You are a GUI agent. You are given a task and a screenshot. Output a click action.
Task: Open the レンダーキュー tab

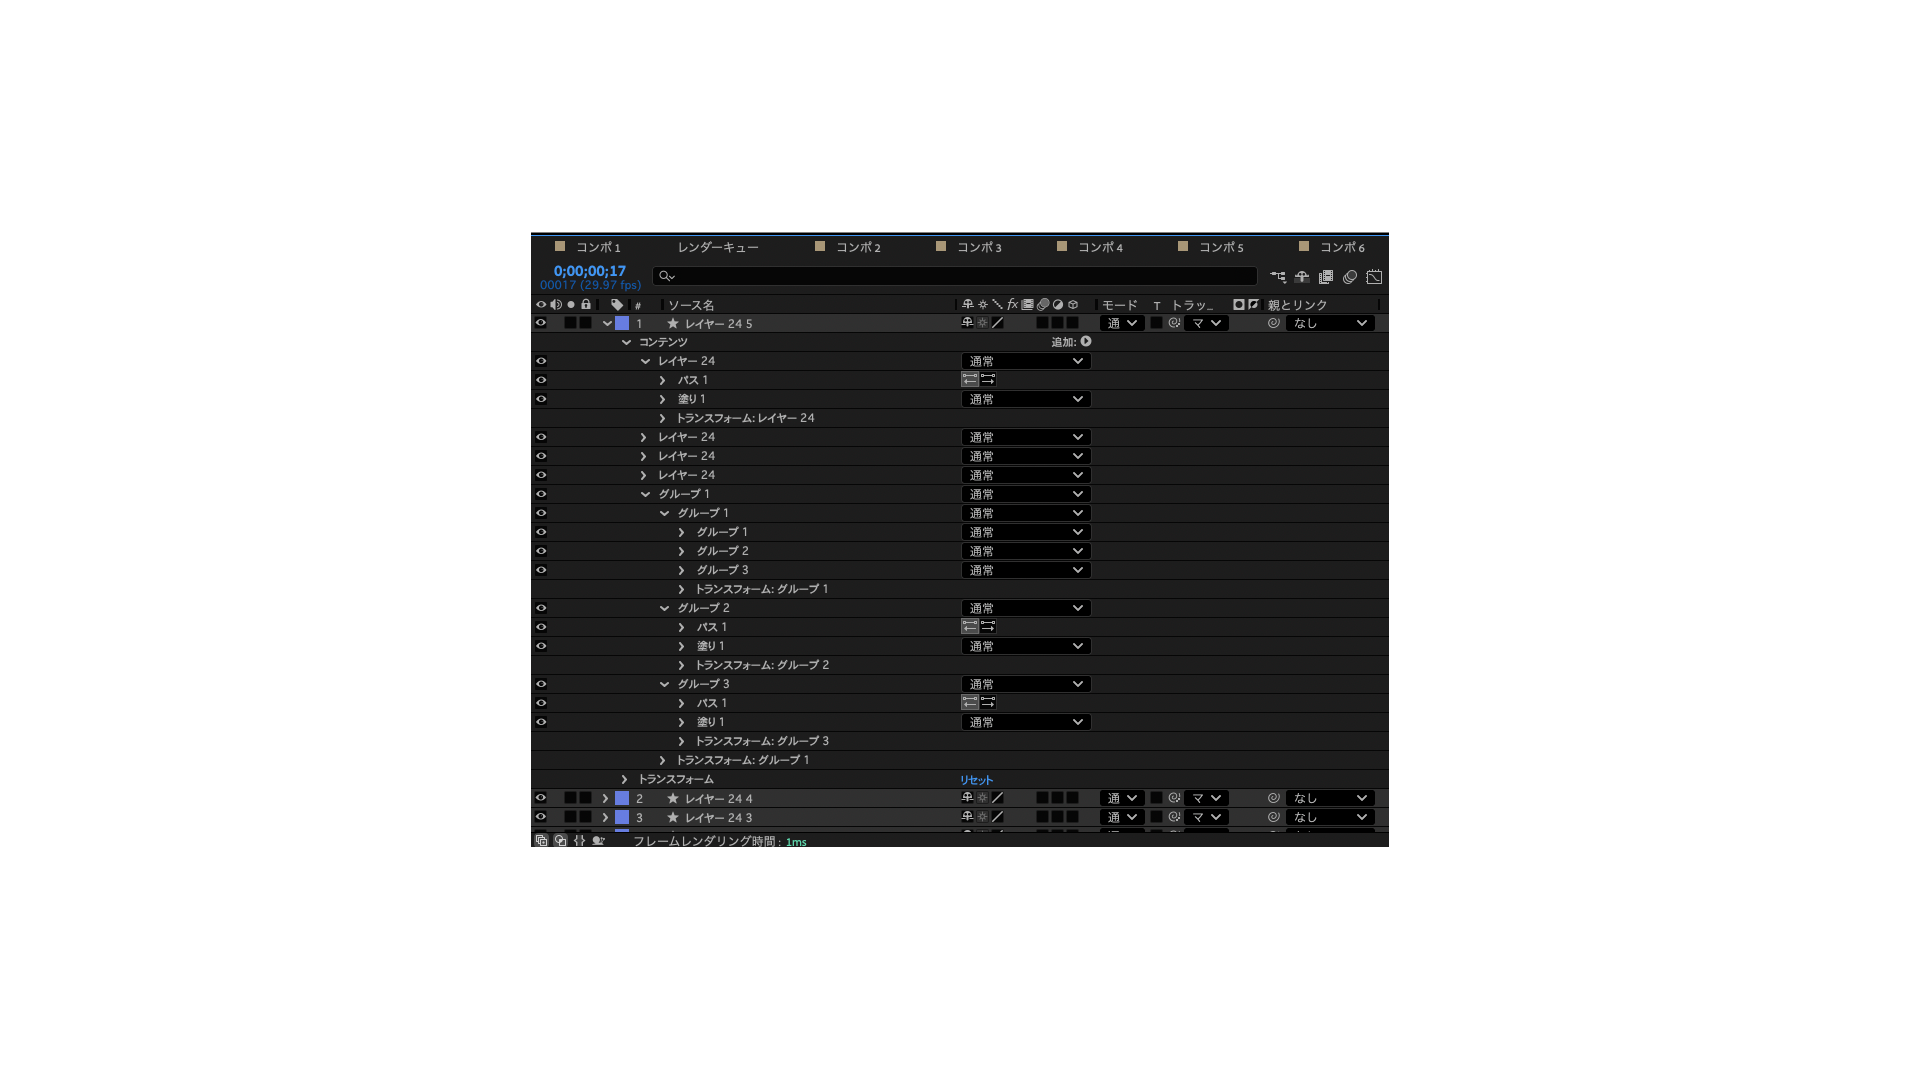(718, 247)
